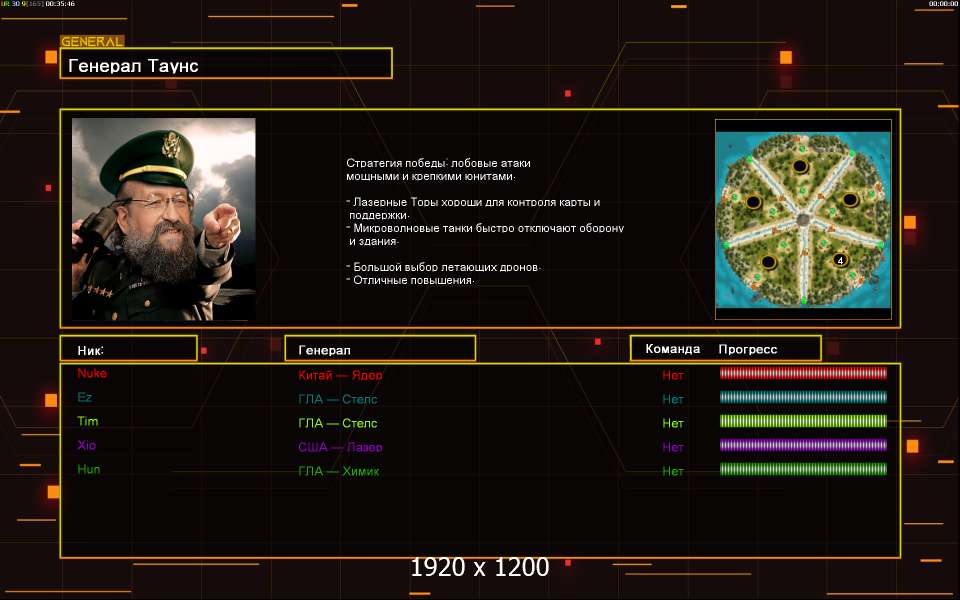This screenshot has height=600, width=960.
Task: Click Nuke's Китай — Ядер general entry
Action: [x=340, y=375]
